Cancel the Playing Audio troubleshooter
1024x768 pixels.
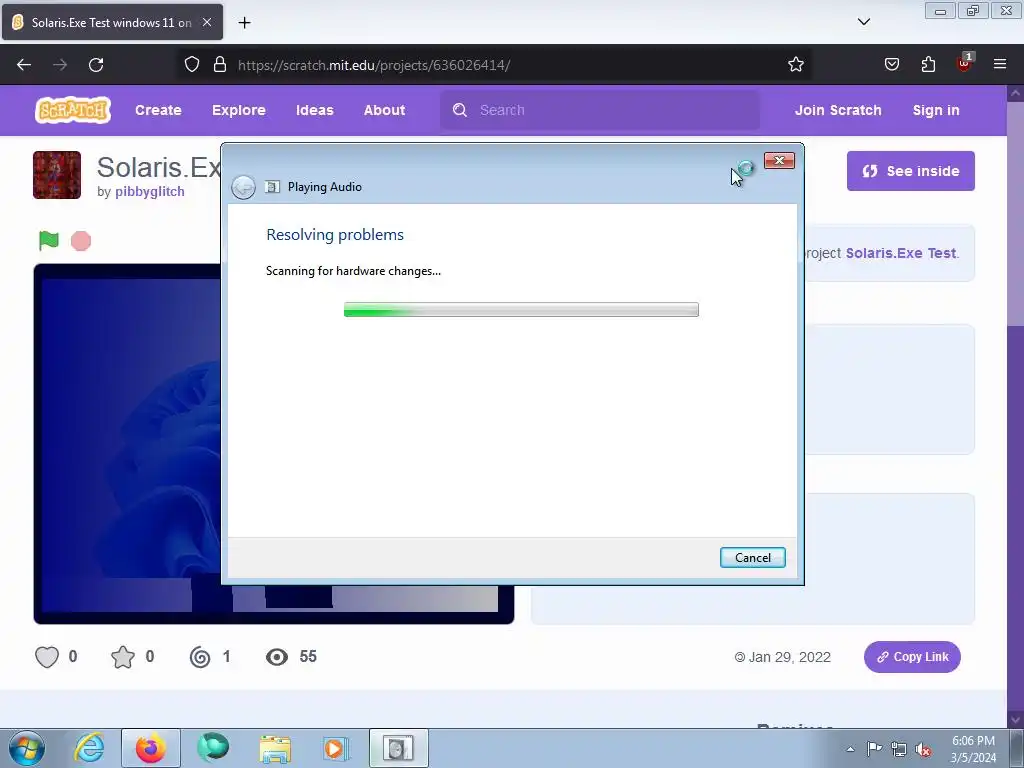pos(752,558)
